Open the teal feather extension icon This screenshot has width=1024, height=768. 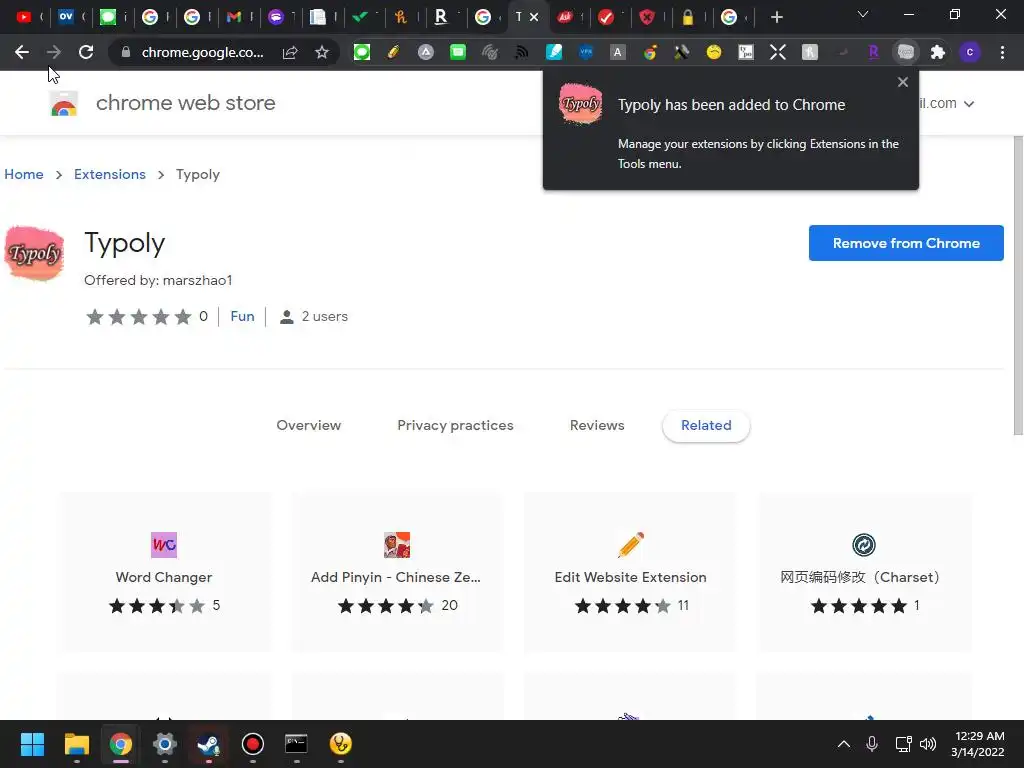coord(554,52)
